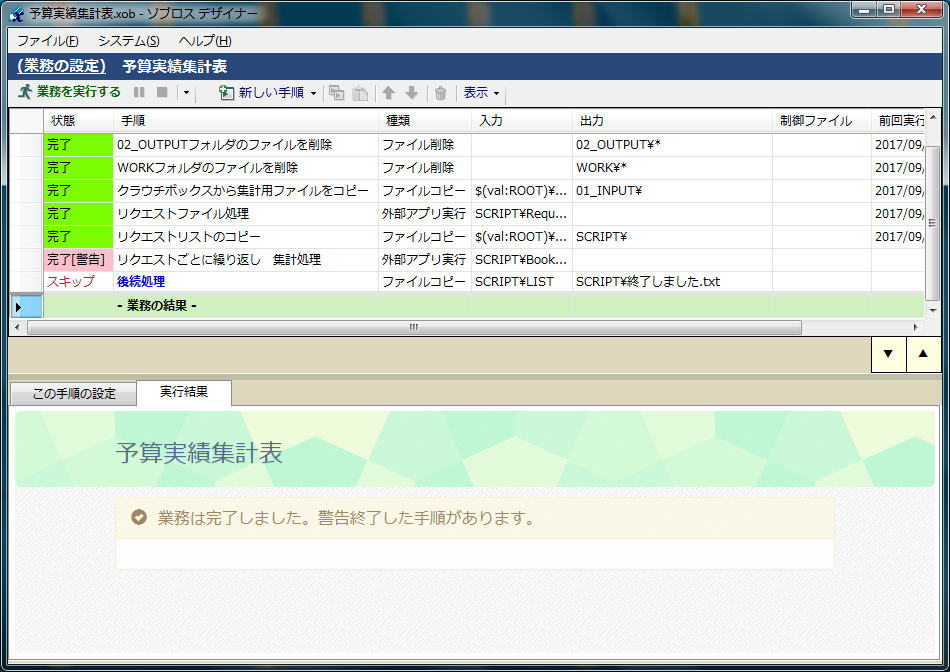This screenshot has height=672, width=950.
Task: Click the 前回実行 column header
Action: [x=899, y=121]
